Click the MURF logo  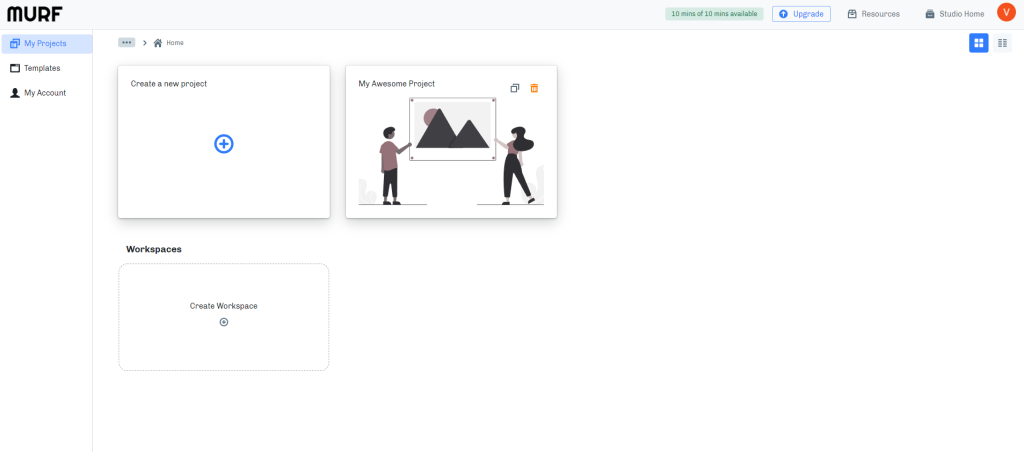(x=35, y=13)
